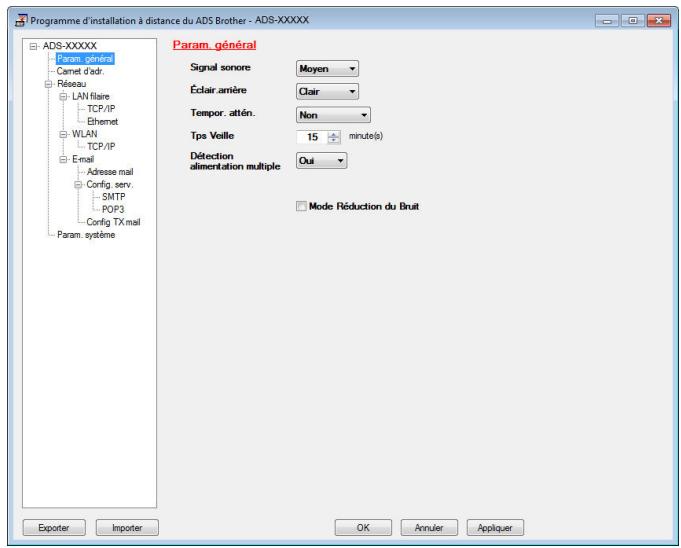Open the Éclair.arrière dropdown
Viewport: 681px width, 548px height.
327,92
